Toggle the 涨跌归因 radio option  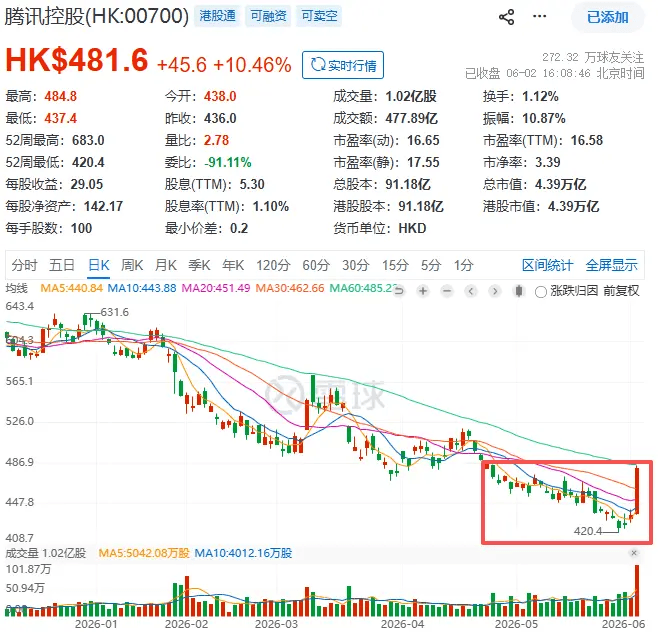[540, 291]
